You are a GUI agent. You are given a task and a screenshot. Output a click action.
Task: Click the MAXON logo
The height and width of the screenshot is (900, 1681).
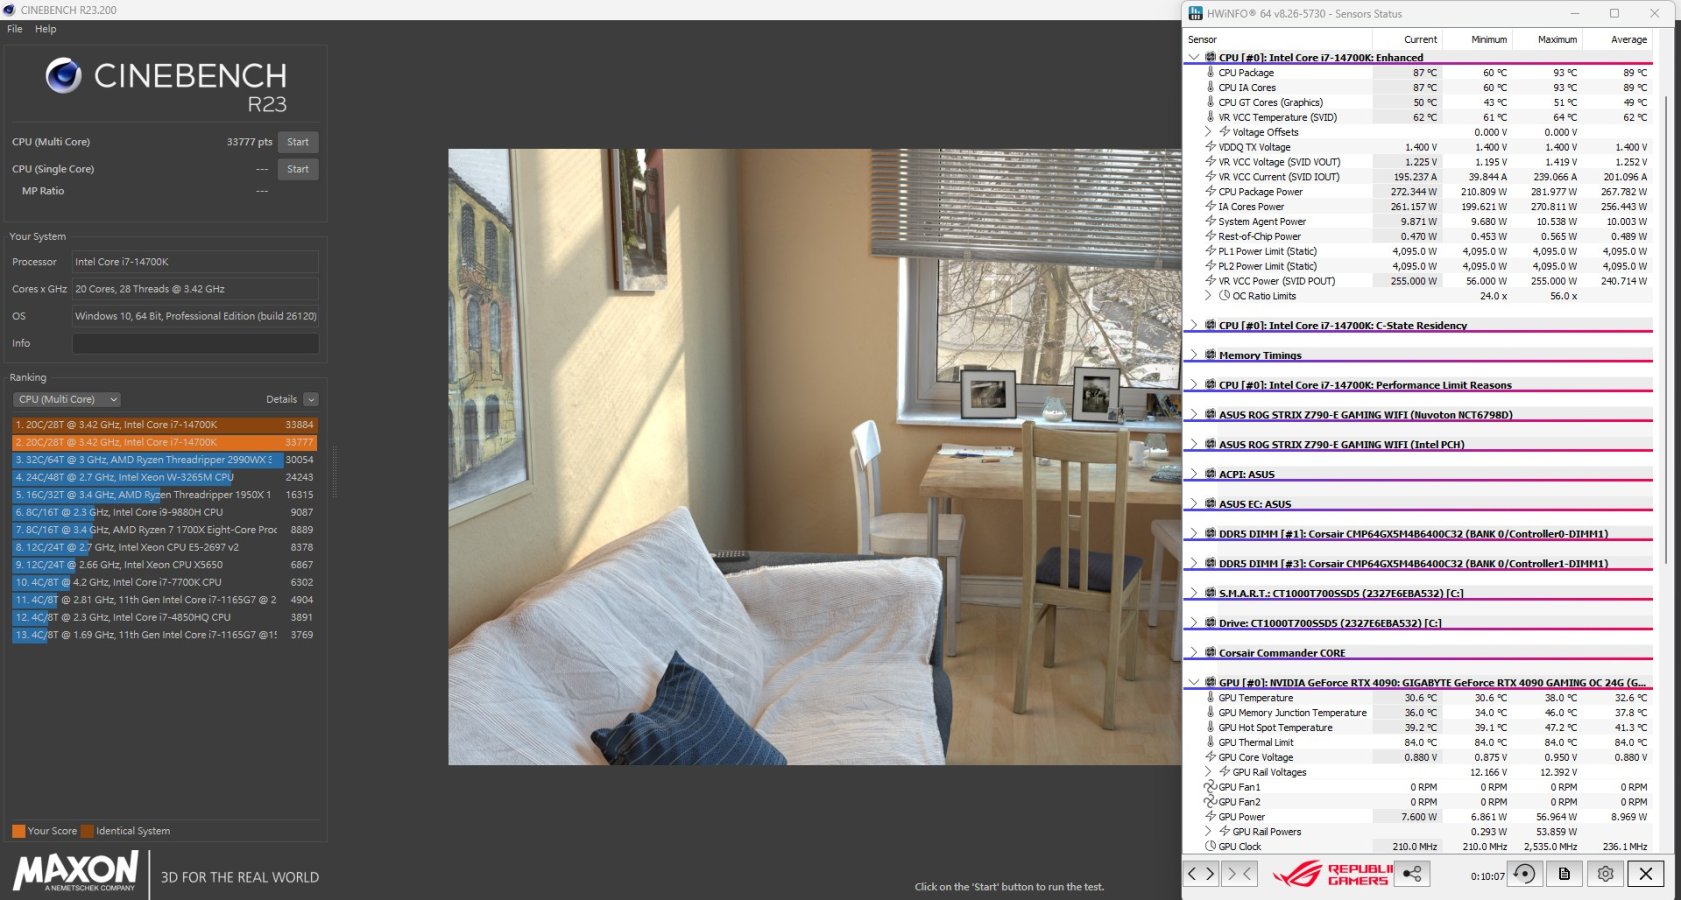point(76,871)
